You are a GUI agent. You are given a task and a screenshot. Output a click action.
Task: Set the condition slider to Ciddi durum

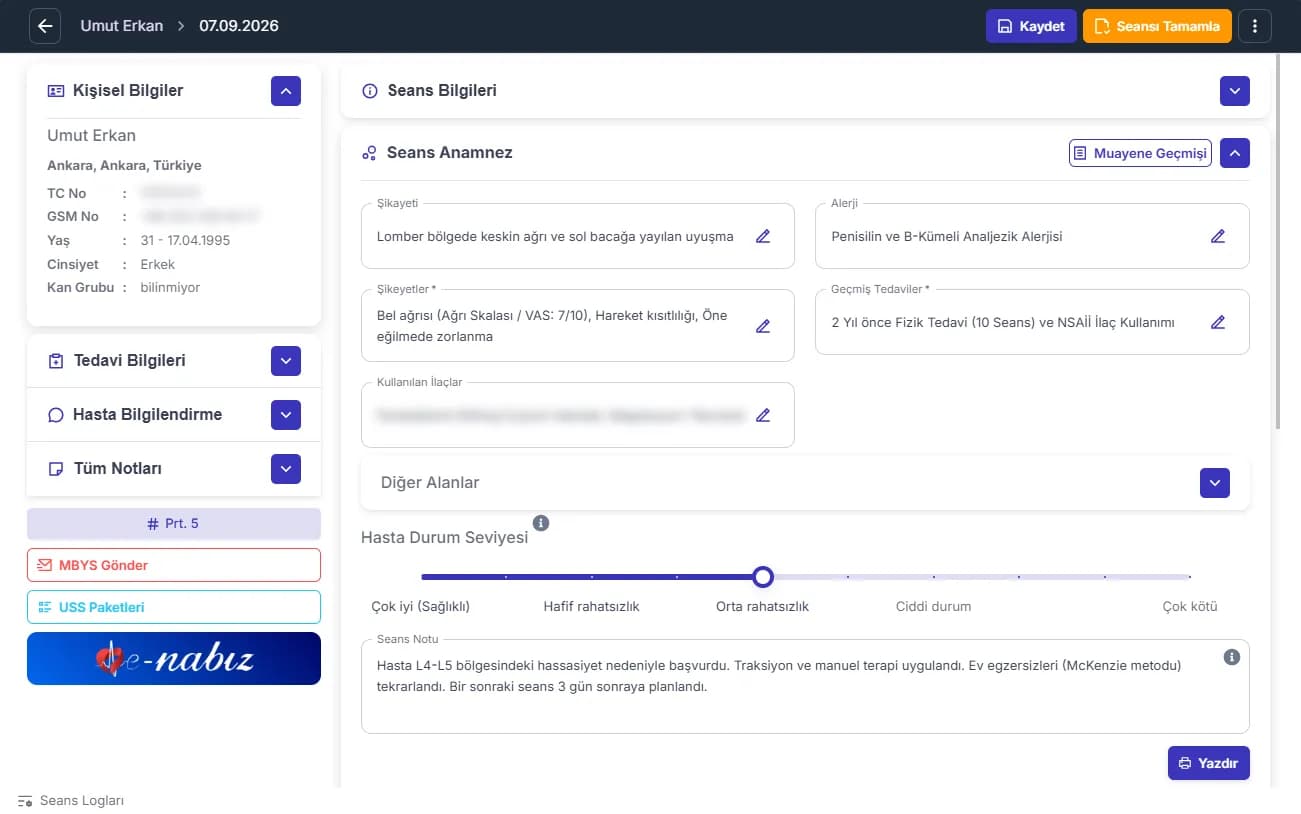tap(934, 577)
